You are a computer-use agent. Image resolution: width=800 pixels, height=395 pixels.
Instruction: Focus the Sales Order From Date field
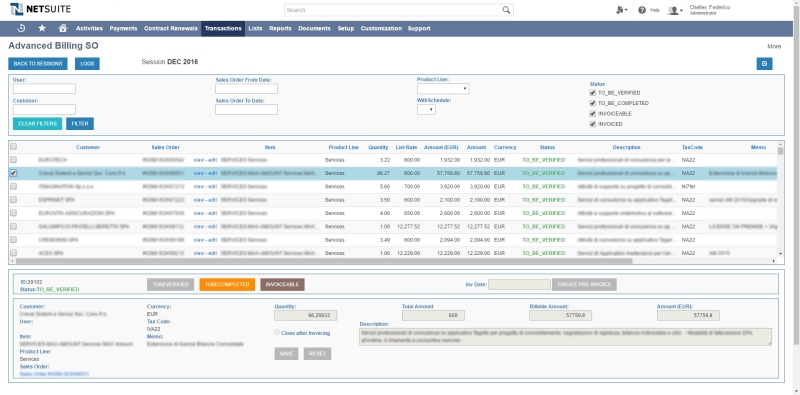click(x=246, y=89)
